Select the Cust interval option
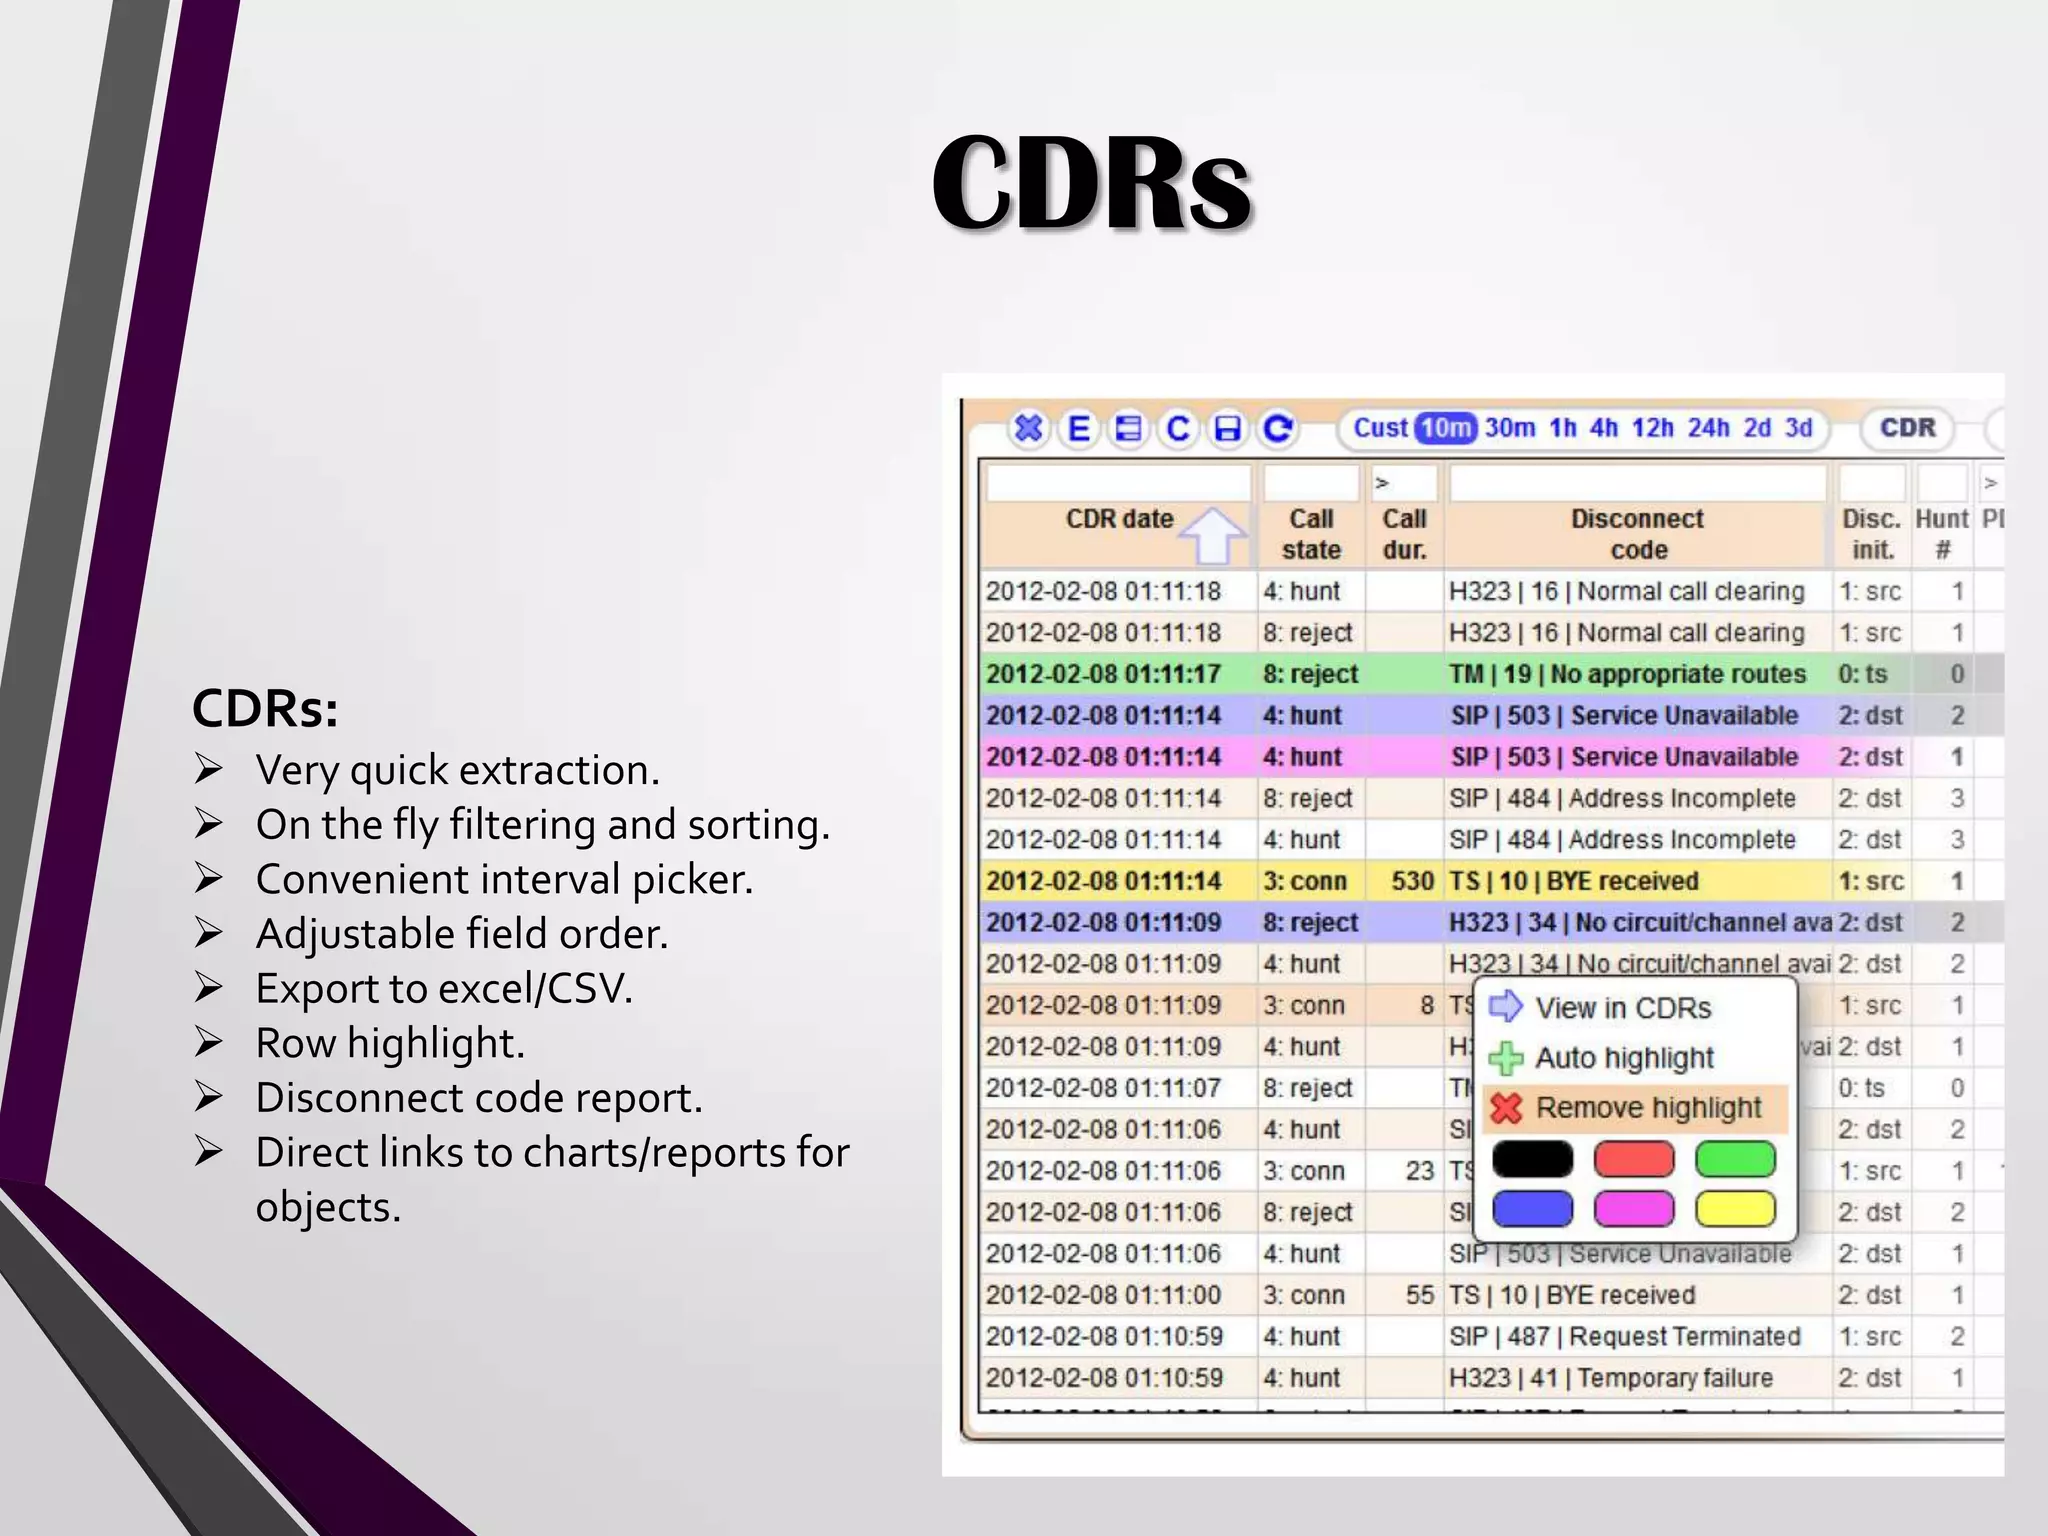The image size is (2048, 1536). 1380,428
